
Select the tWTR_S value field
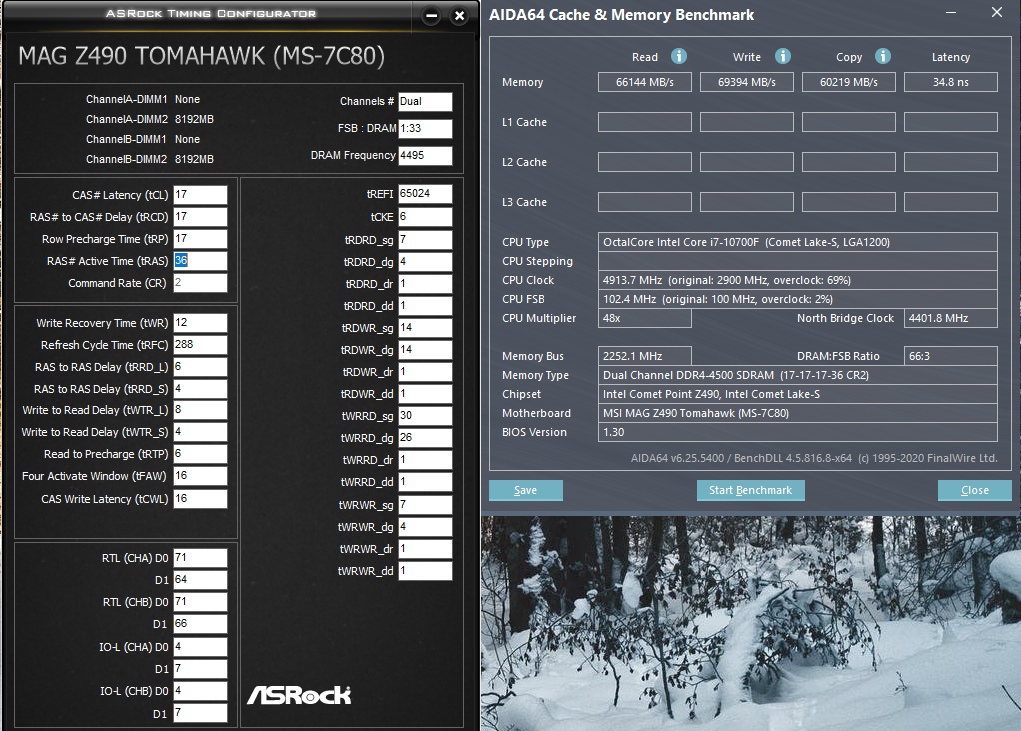click(200, 432)
